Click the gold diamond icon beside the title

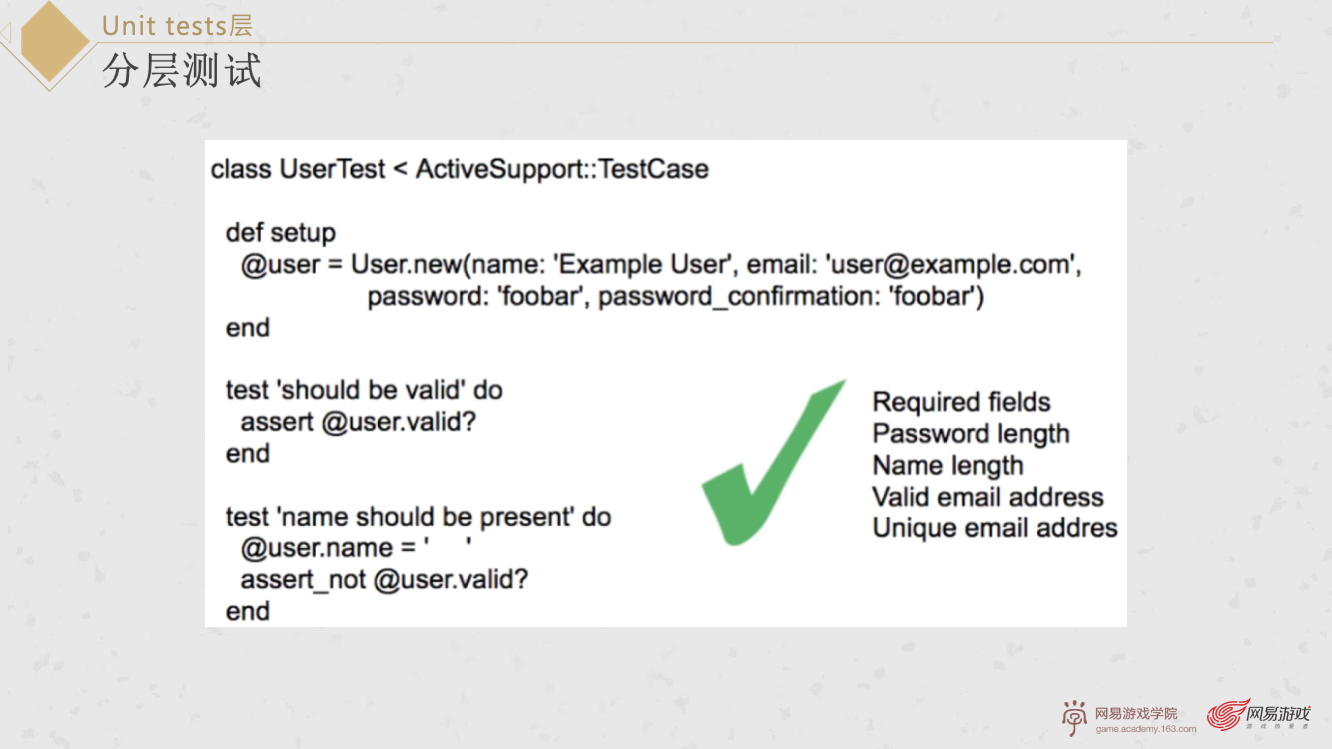tap(48, 40)
